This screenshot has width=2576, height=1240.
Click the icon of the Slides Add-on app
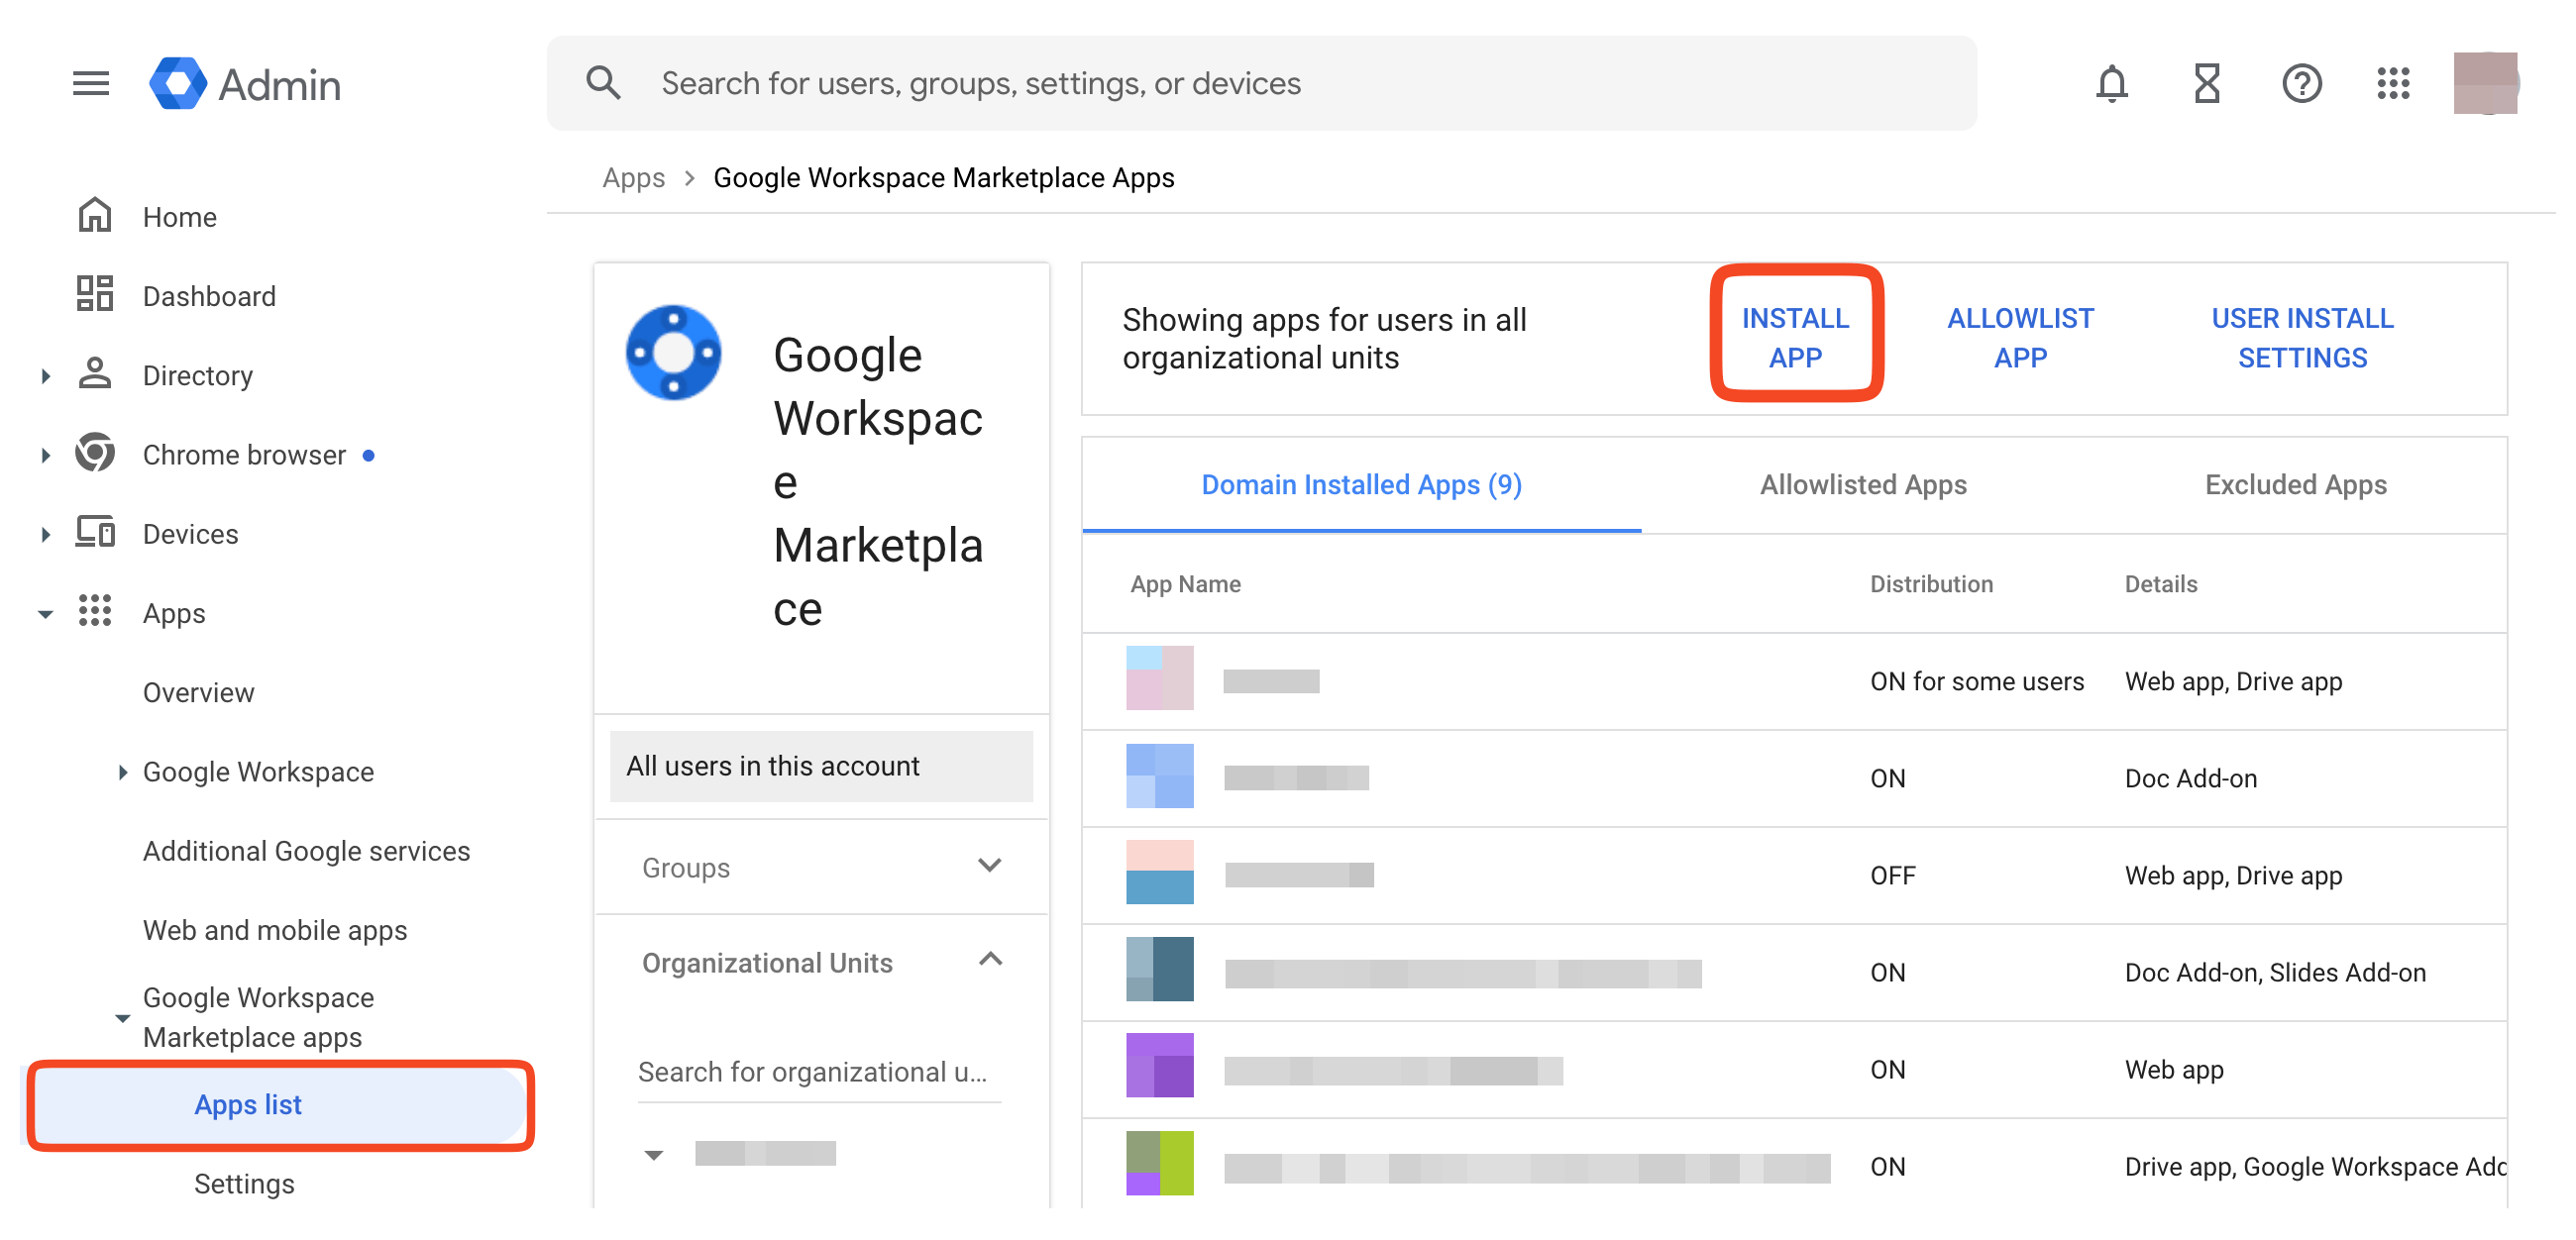point(1159,970)
